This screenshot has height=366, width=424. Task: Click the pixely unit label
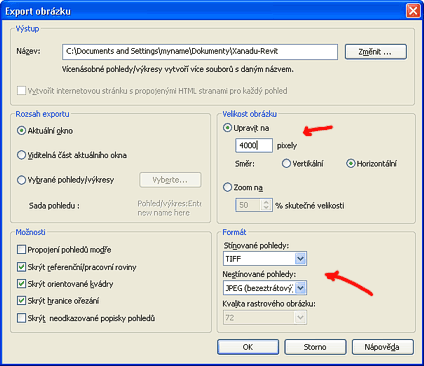(x=287, y=146)
